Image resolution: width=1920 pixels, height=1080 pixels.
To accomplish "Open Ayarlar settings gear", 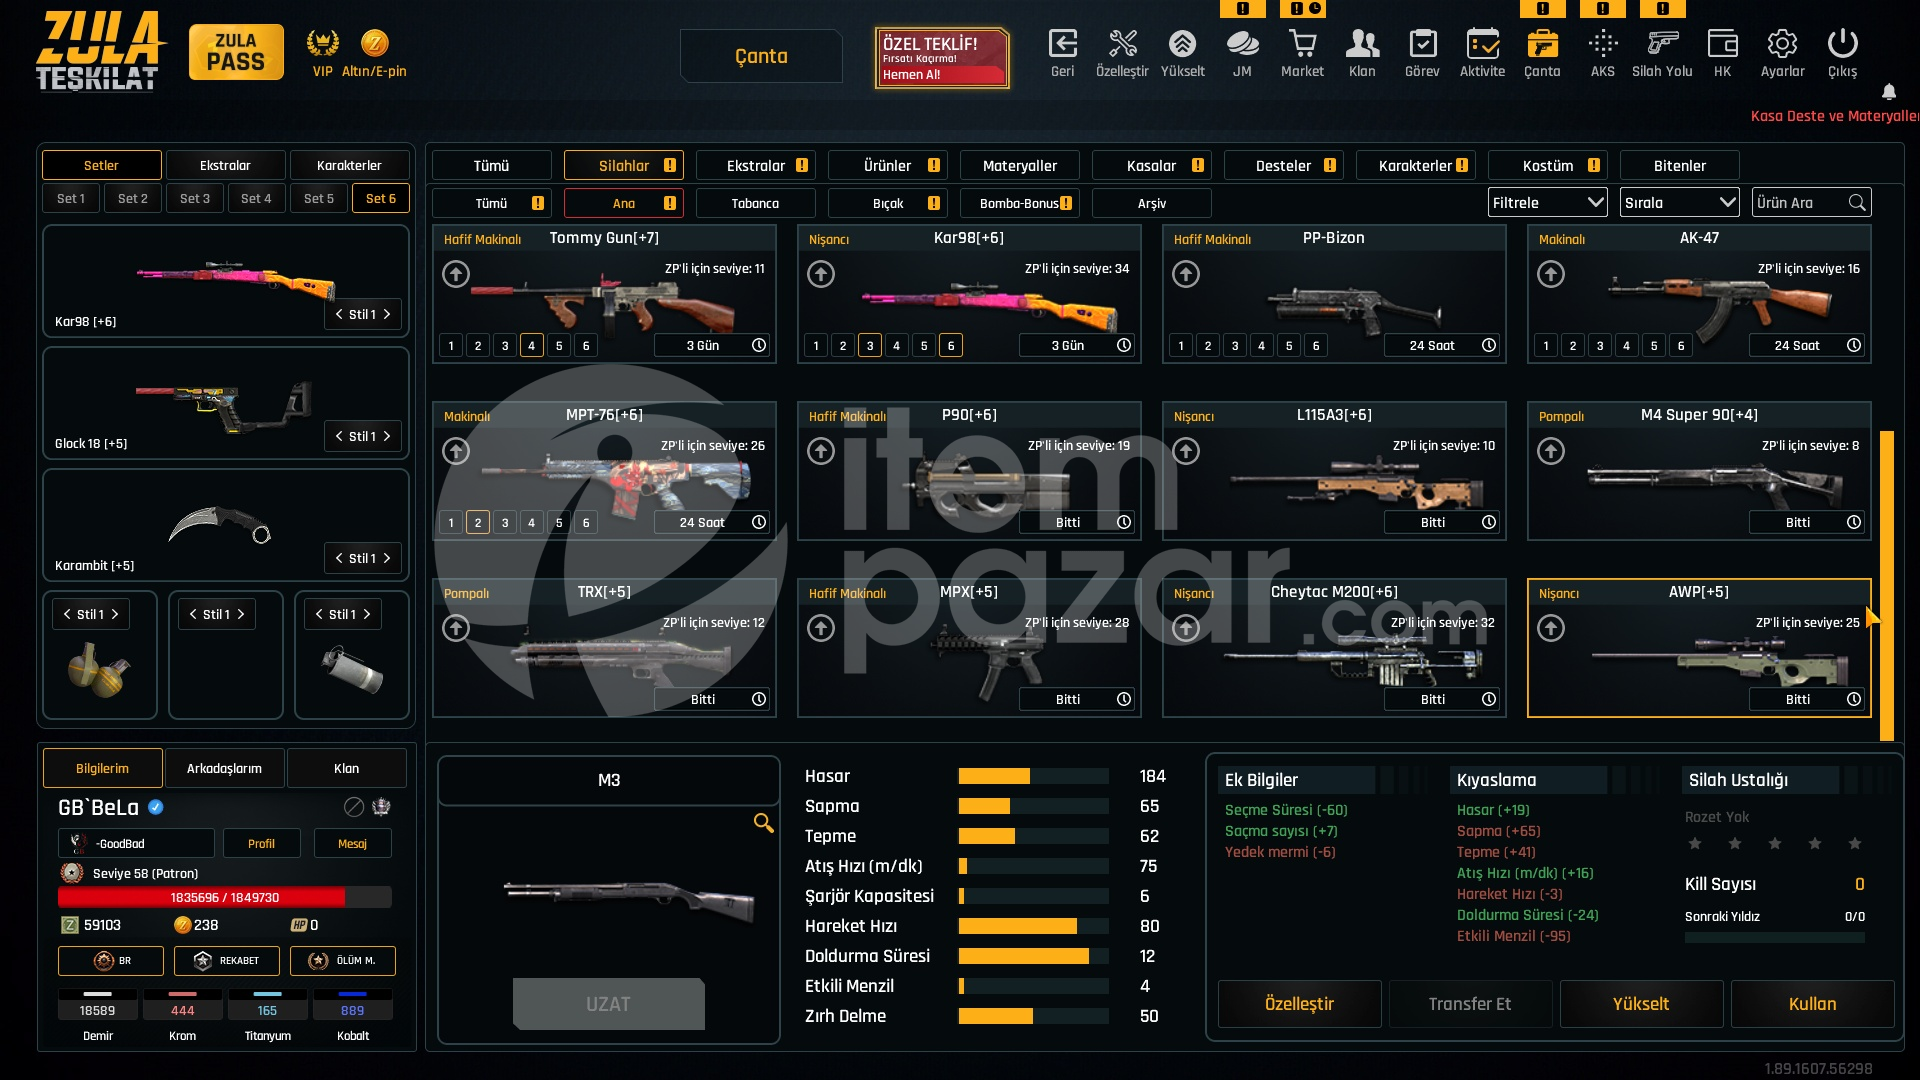I will (x=1782, y=44).
